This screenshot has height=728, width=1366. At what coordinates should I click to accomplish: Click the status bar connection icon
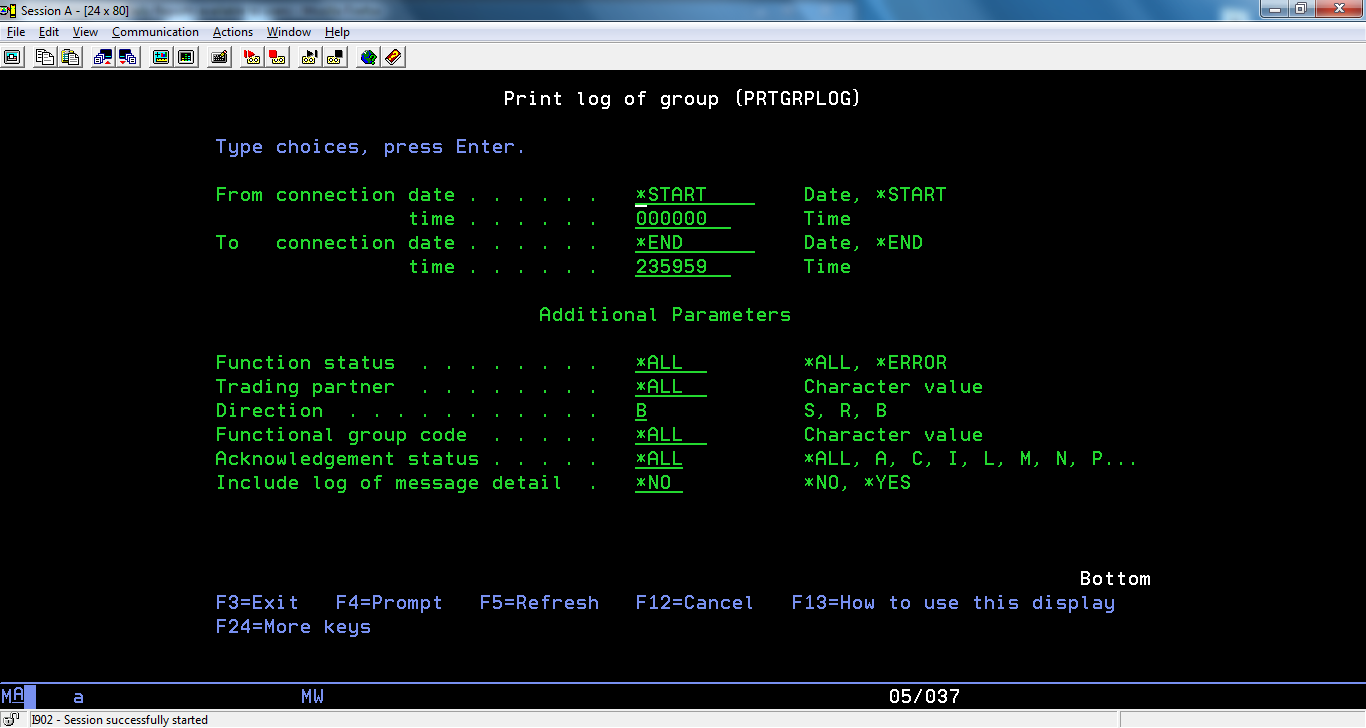click(x=11, y=719)
